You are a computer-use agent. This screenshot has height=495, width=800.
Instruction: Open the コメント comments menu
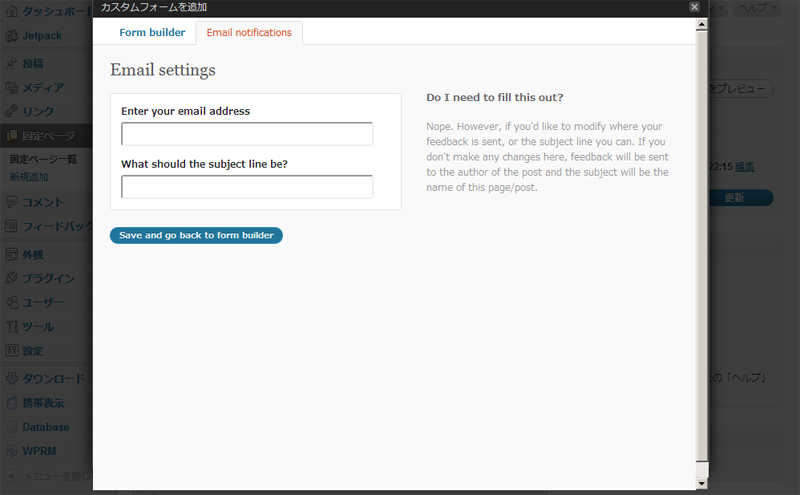pyautogui.click(x=43, y=202)
